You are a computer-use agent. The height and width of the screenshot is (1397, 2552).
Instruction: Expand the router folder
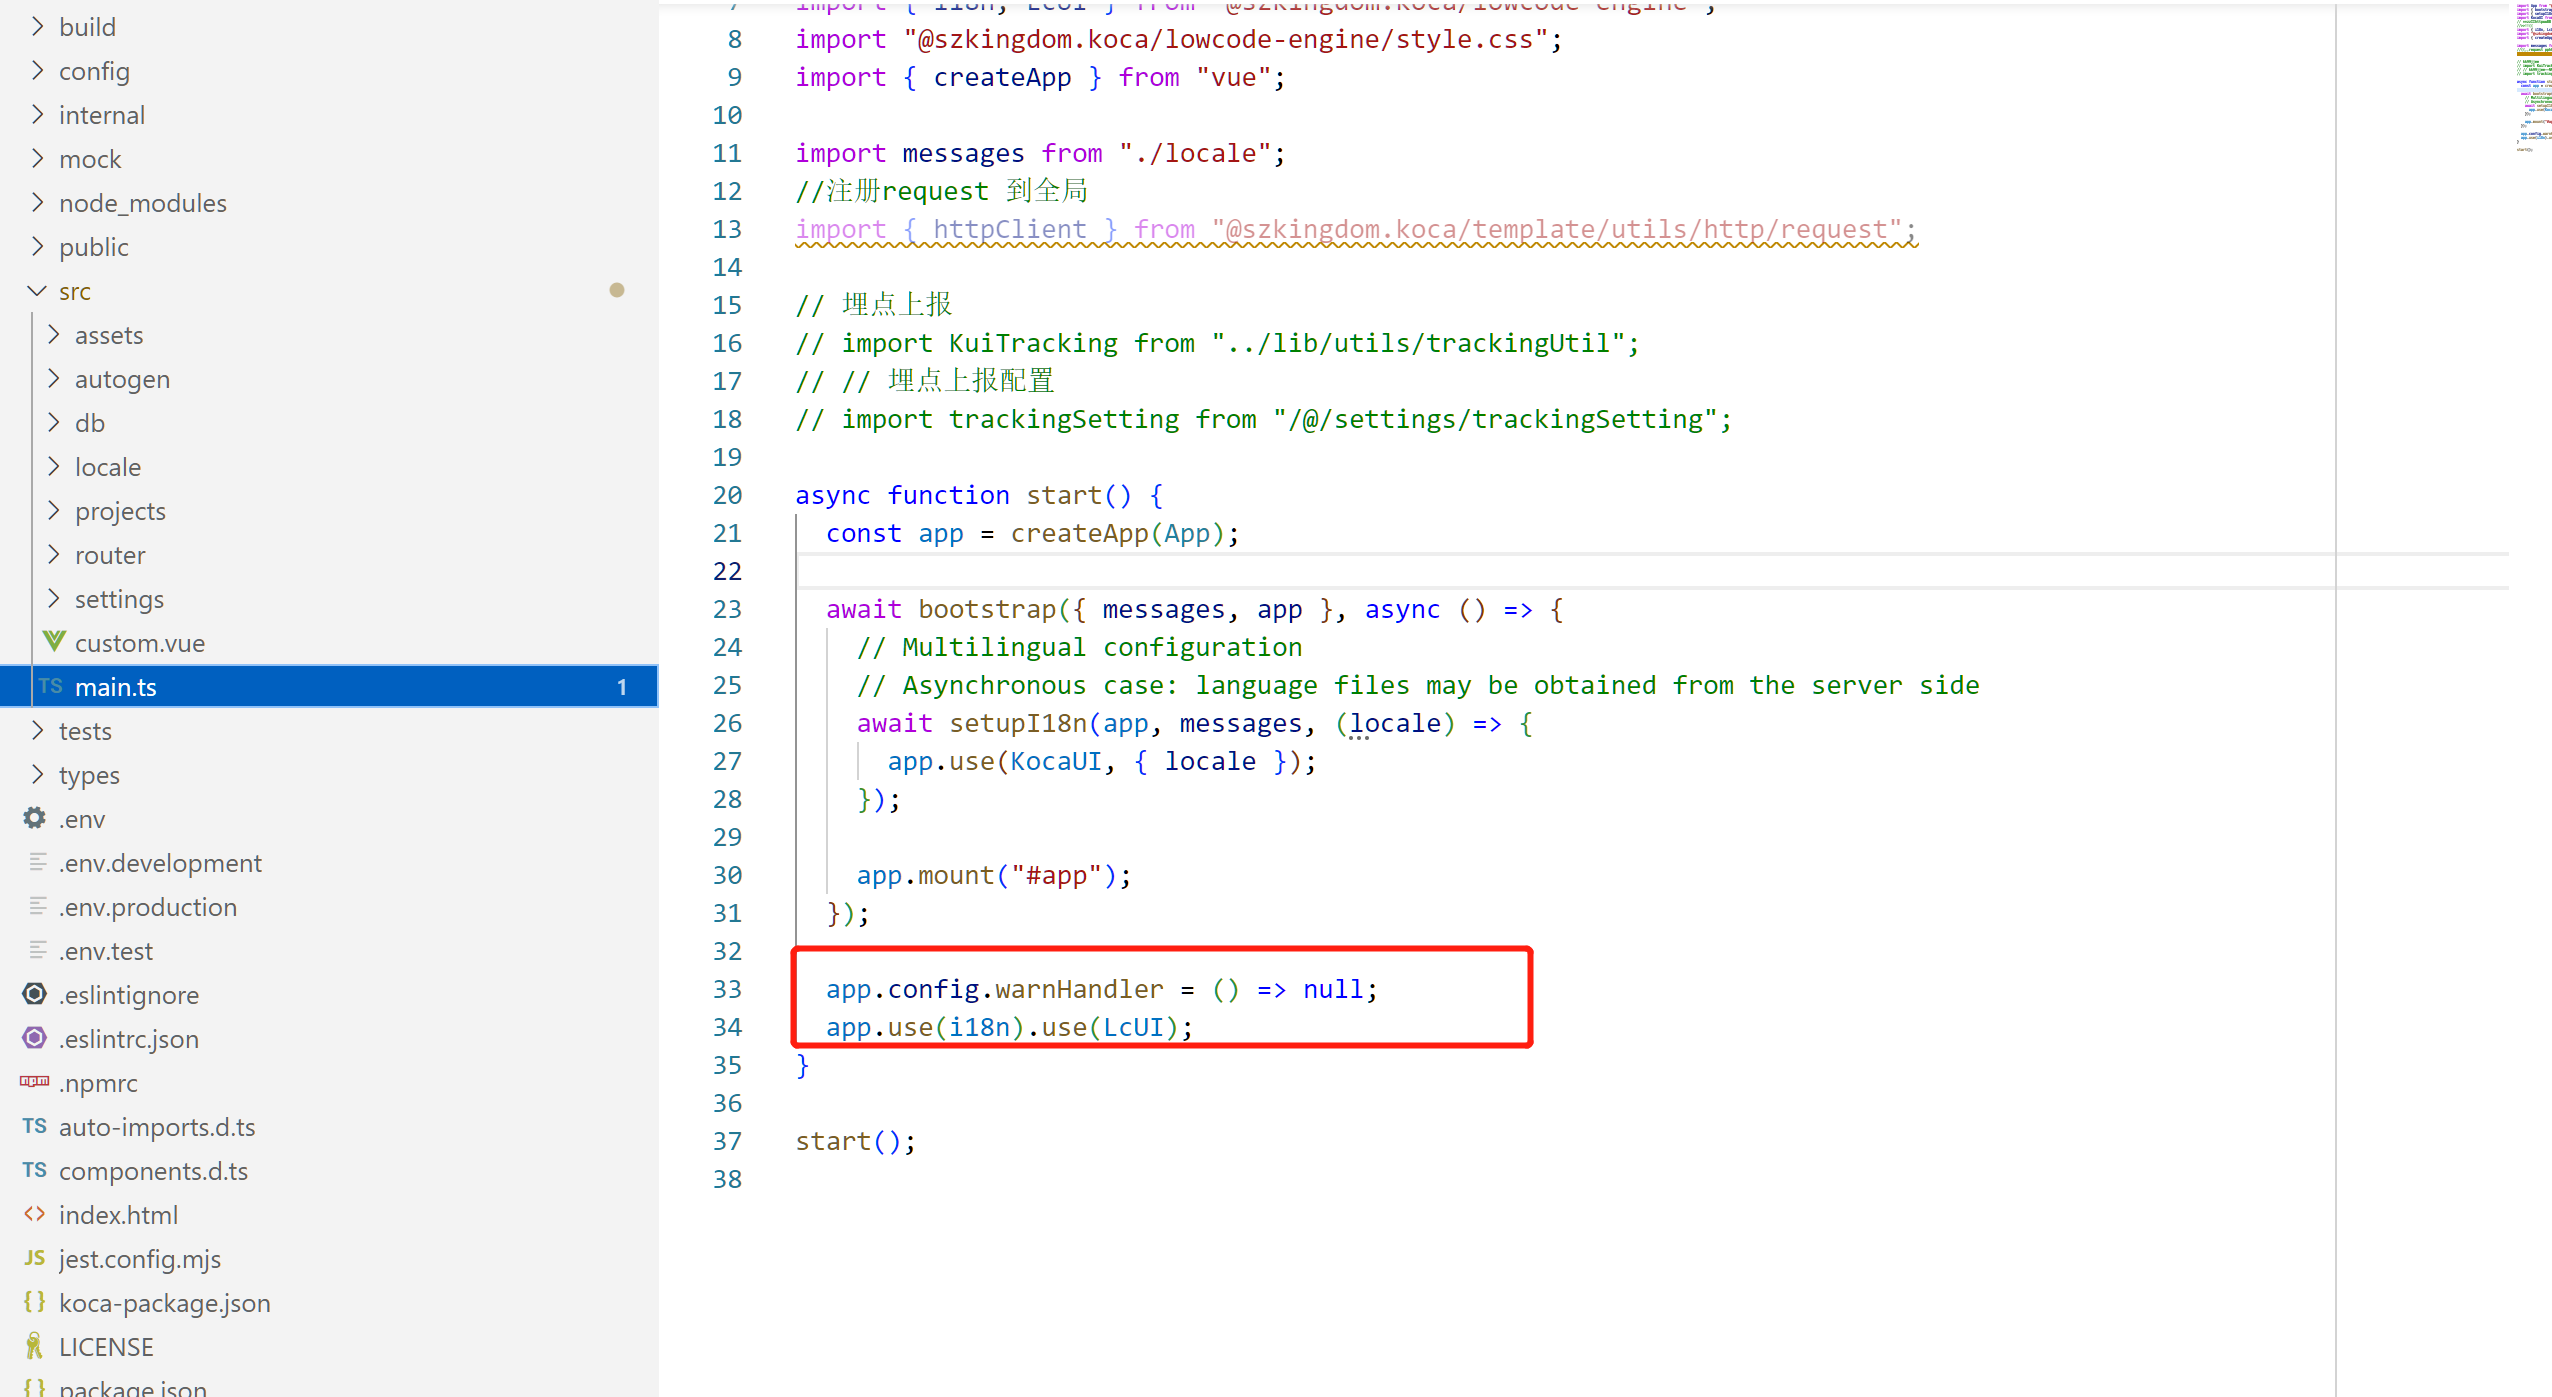pyautogui.click(x=54, y=555)
